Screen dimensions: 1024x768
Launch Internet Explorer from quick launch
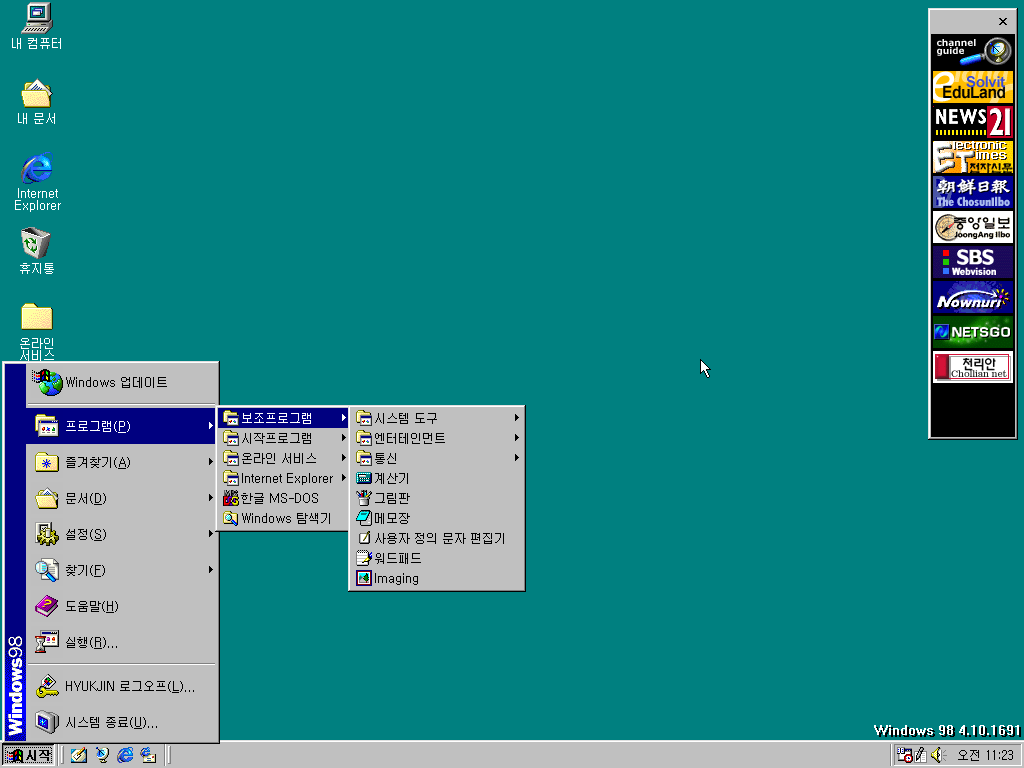[125, 755]
